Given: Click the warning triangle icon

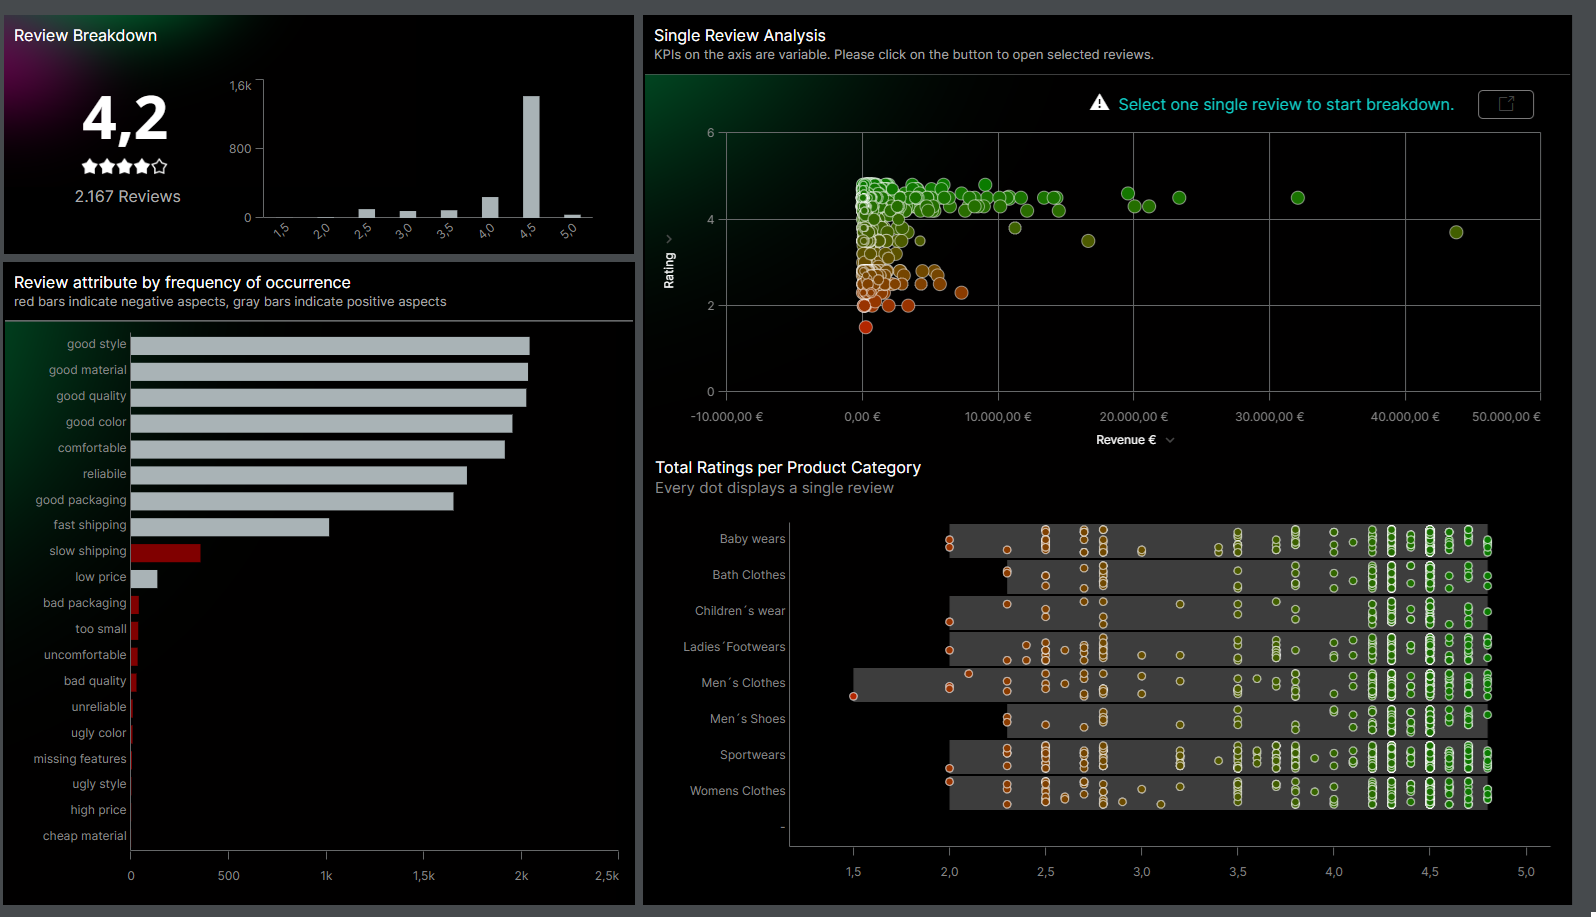Looking at the screenshot, I should (1099, 103).
